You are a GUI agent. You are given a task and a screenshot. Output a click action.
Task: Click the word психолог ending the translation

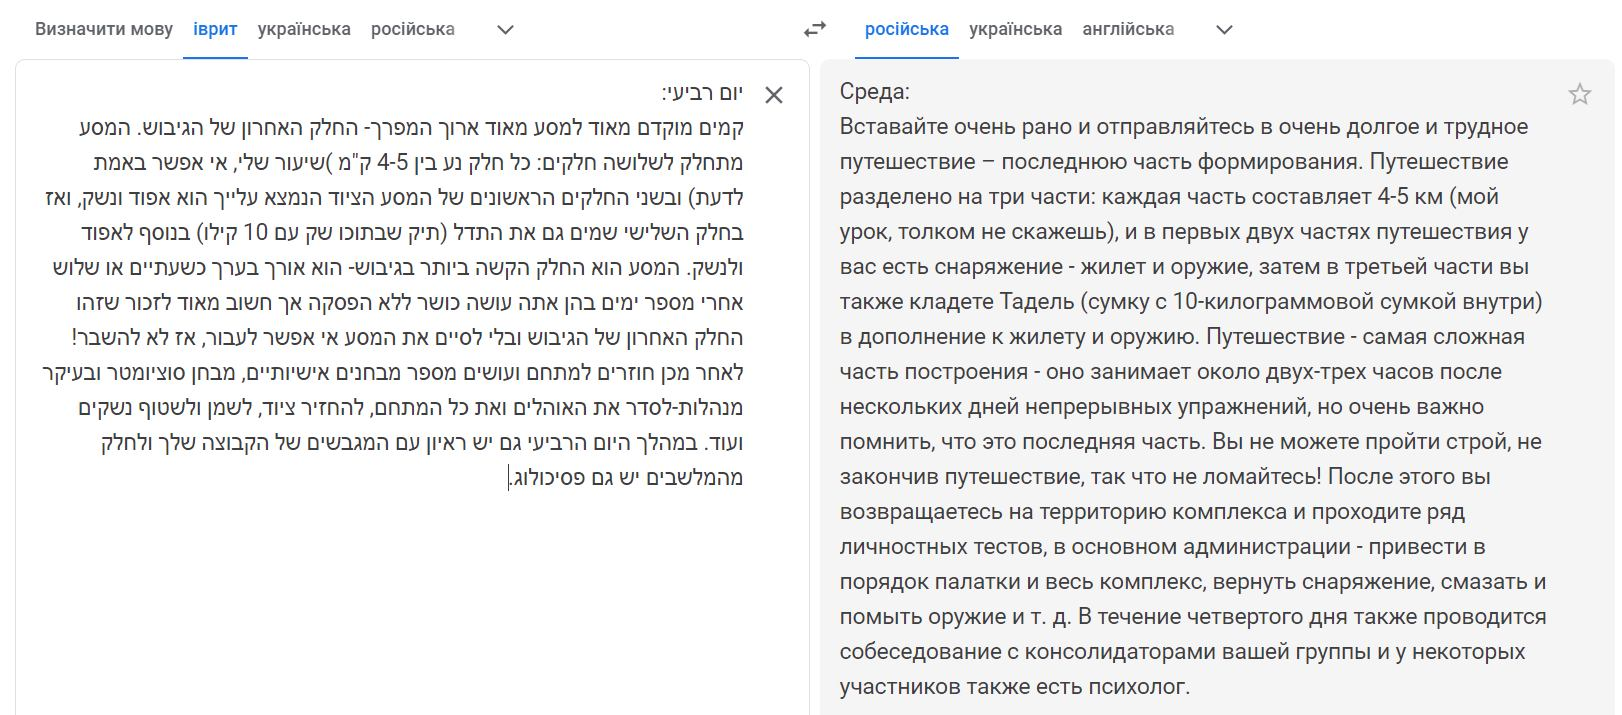(x=1141, y=687)
